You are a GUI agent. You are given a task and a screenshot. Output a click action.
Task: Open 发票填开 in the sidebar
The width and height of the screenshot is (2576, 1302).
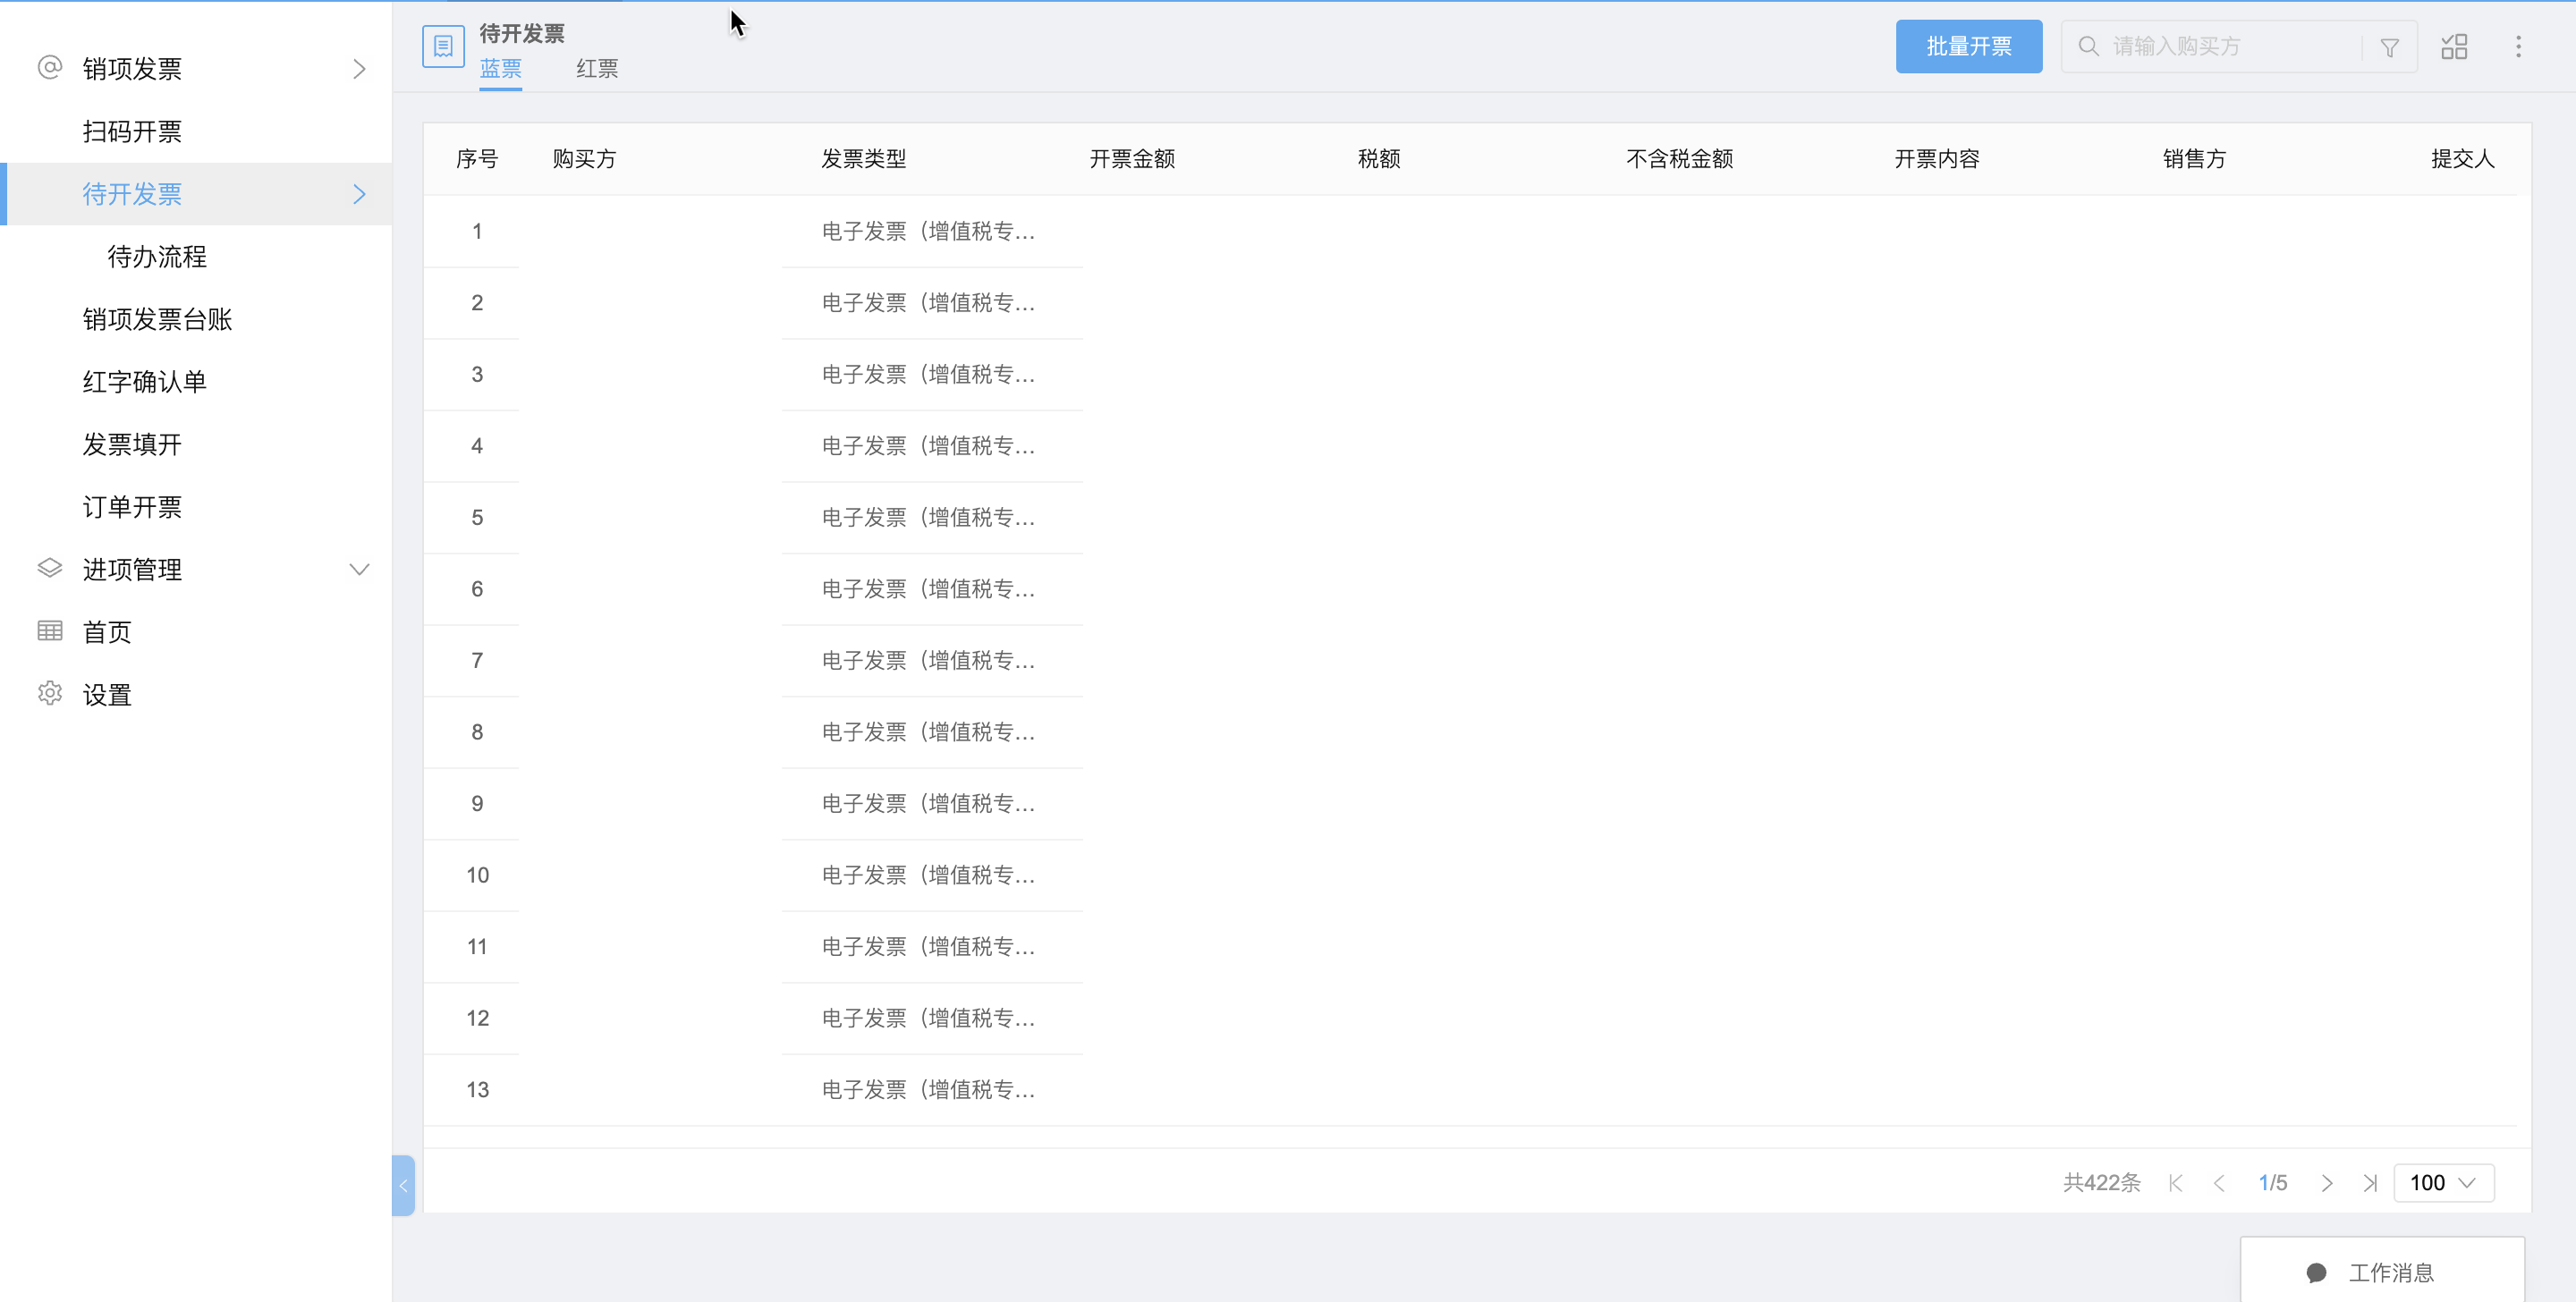[132, 444]
